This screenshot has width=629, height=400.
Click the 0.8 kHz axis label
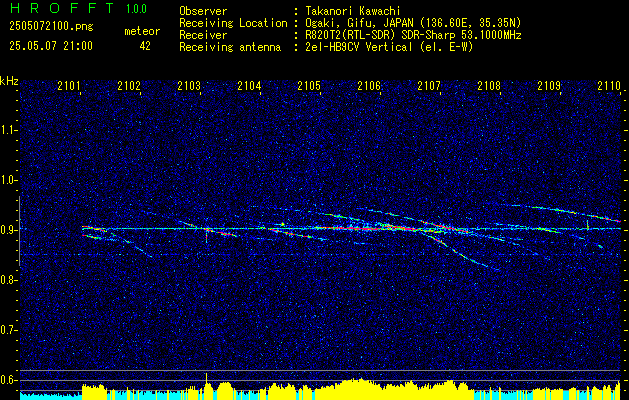8,280
